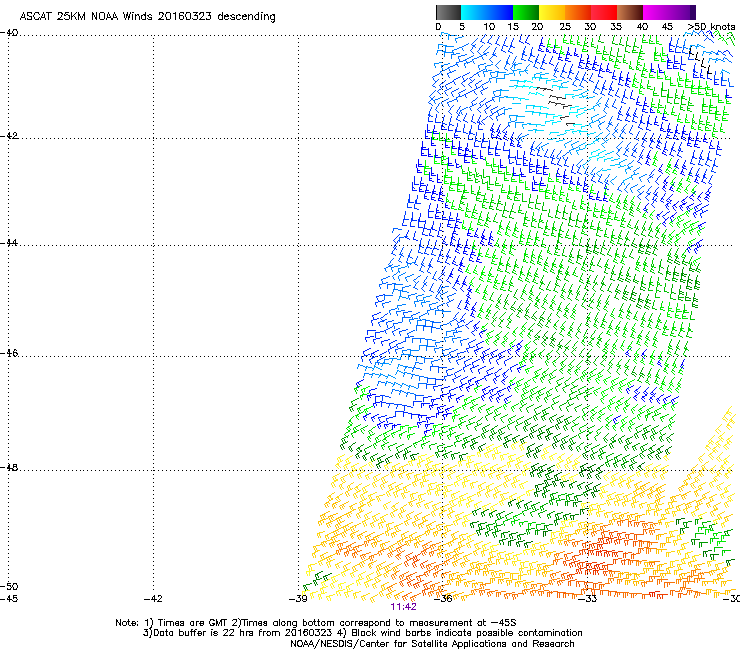Screen dimensions: 740x650
Task: Select the dark blue 10-15 knots color segment
Action: [x=500, y=12]
